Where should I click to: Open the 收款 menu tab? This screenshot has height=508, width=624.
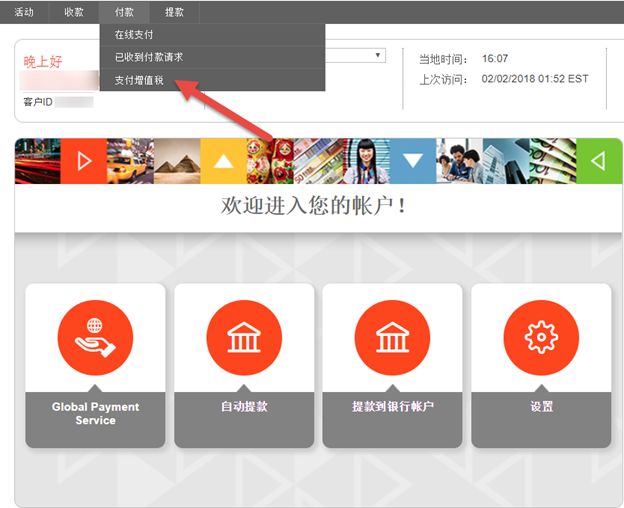[x=74, y=12]
